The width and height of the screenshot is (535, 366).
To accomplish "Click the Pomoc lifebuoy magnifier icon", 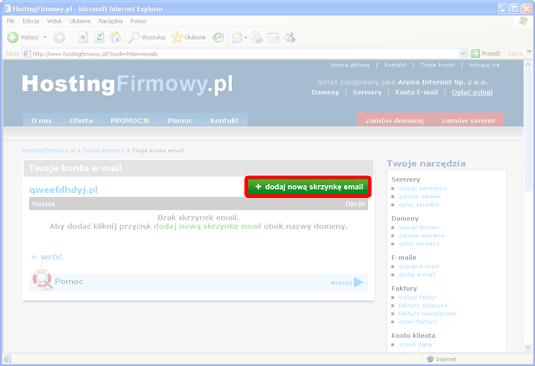I will coord(42,279).
